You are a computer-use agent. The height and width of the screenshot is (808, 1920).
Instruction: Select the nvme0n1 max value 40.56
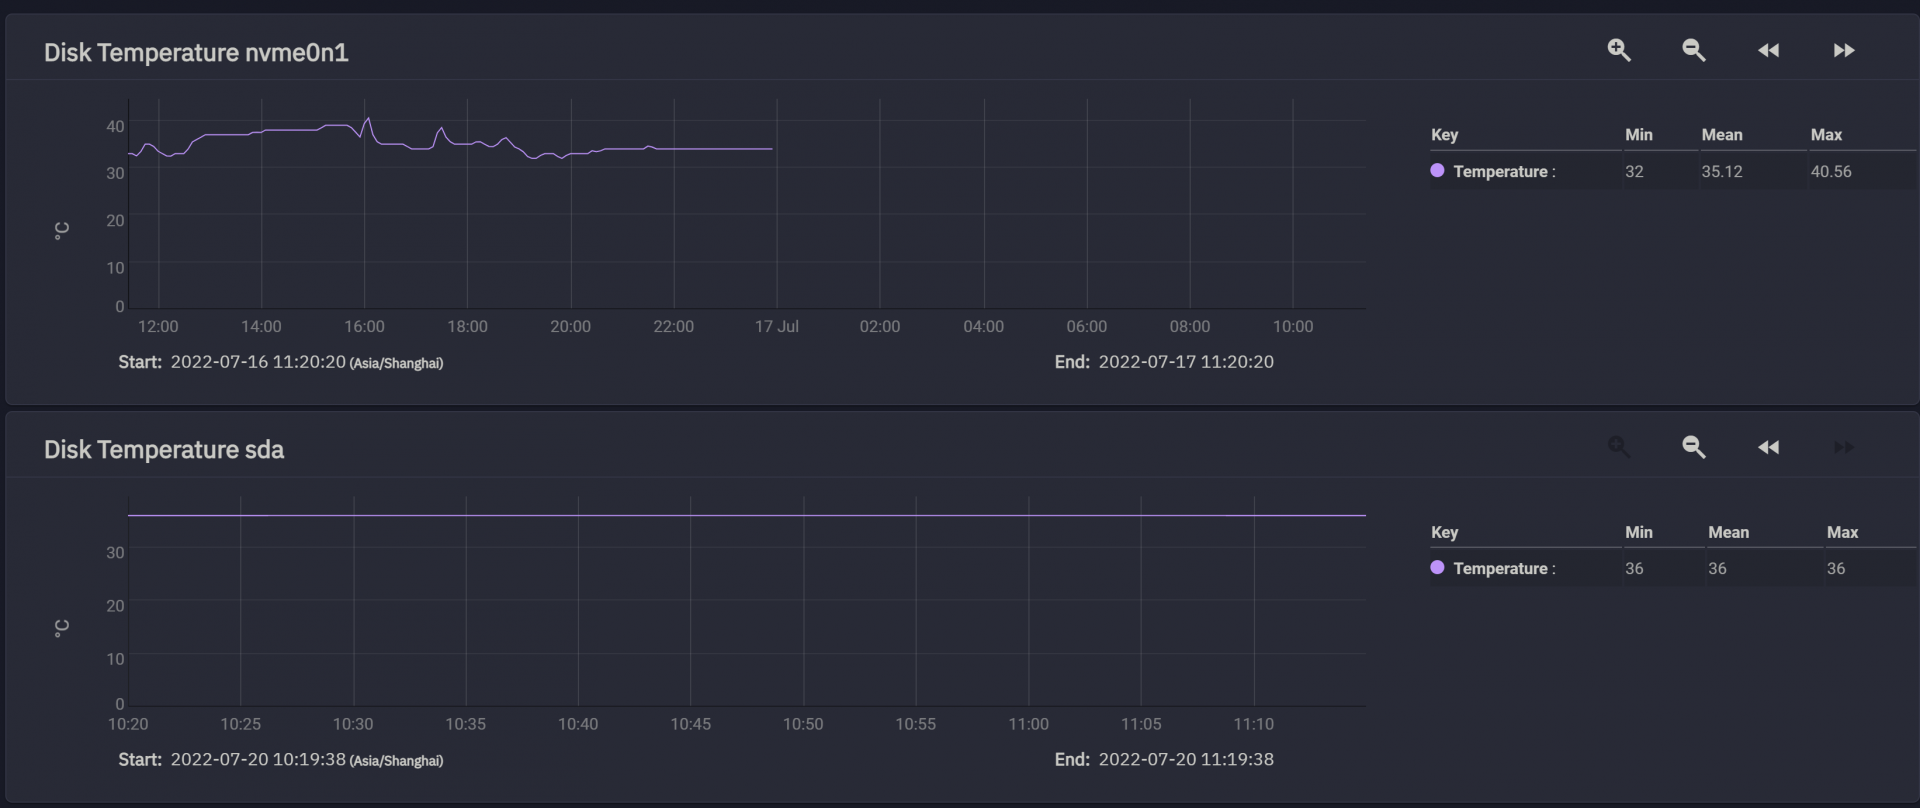click(1831, 172)
